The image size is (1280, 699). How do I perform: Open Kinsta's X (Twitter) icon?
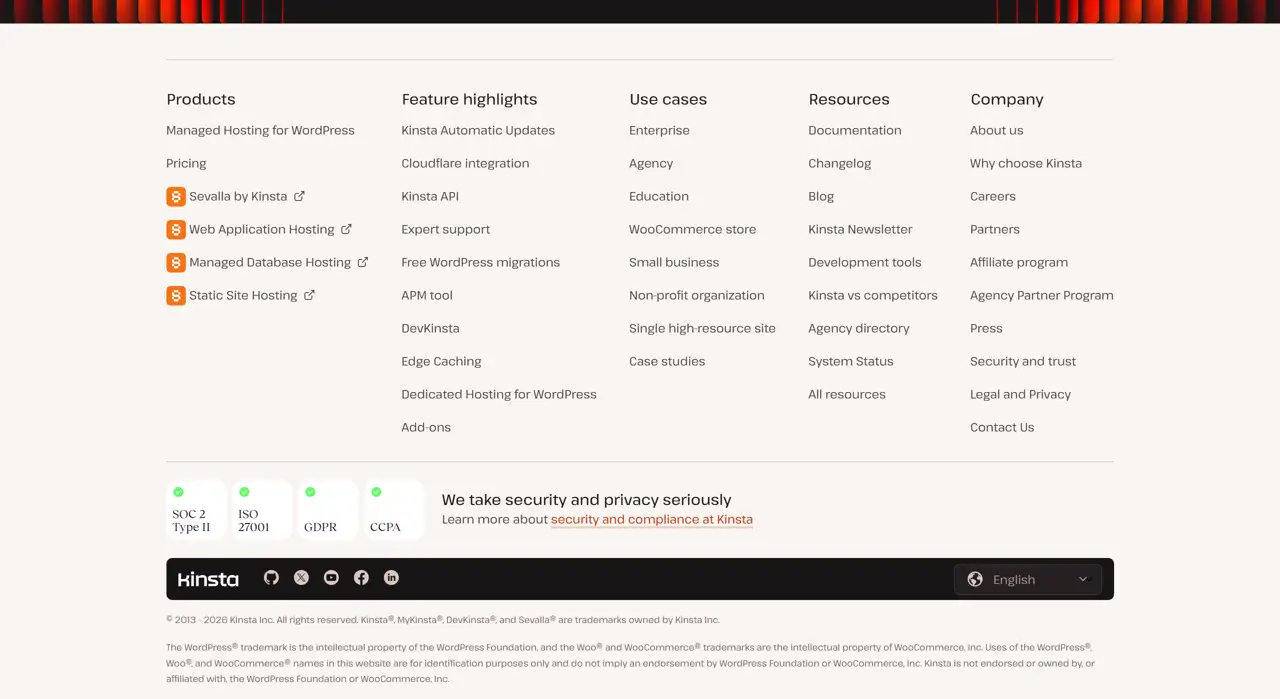pos(301,578)
